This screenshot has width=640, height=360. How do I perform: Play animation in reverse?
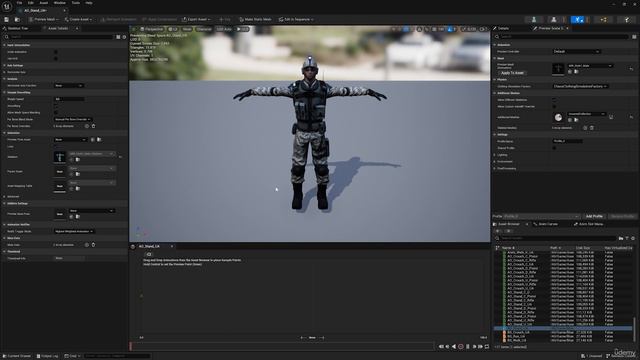(x=454, y=347)
